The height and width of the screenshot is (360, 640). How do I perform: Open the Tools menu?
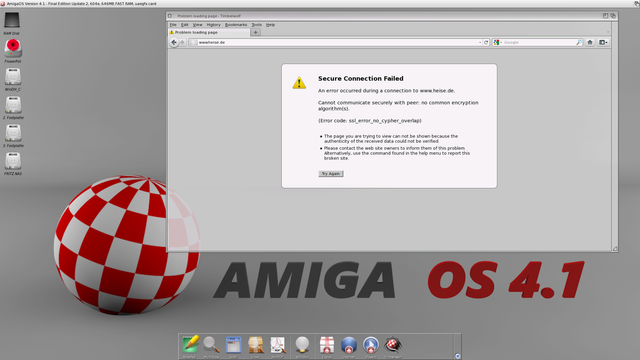point(256,25)
